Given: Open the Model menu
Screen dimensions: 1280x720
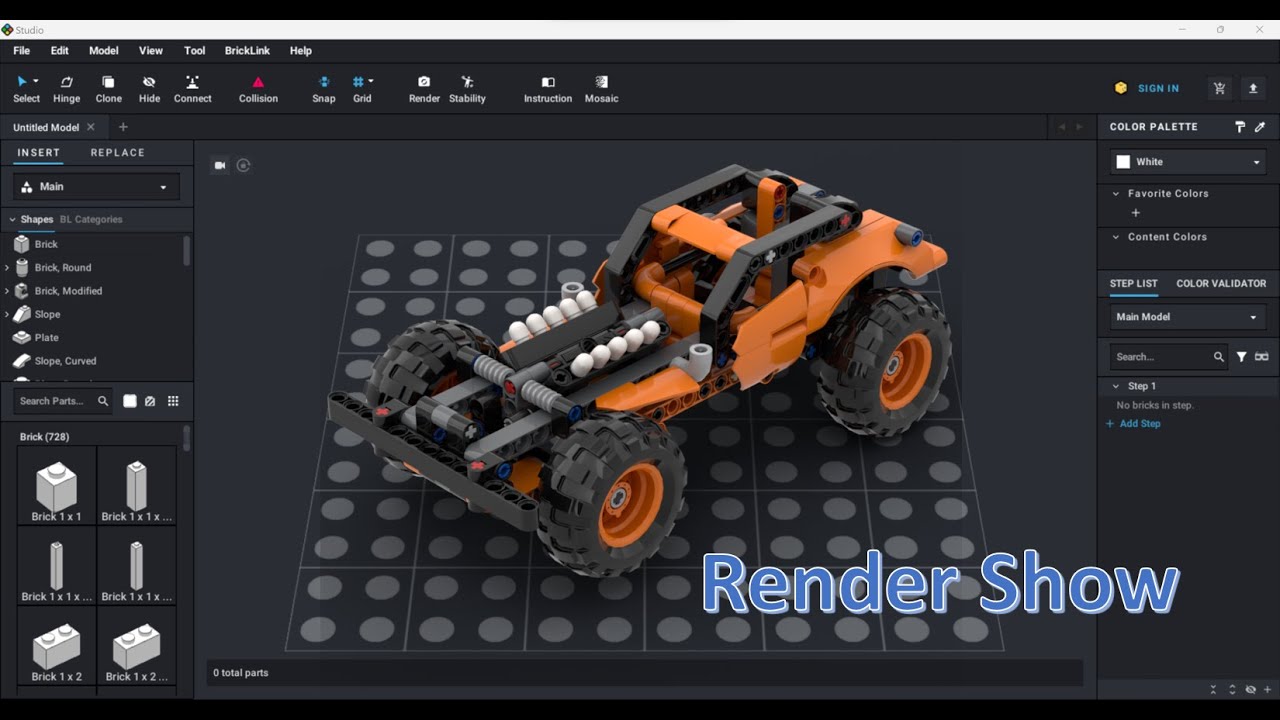Looking at the screenshot, I should coord(104,51).
